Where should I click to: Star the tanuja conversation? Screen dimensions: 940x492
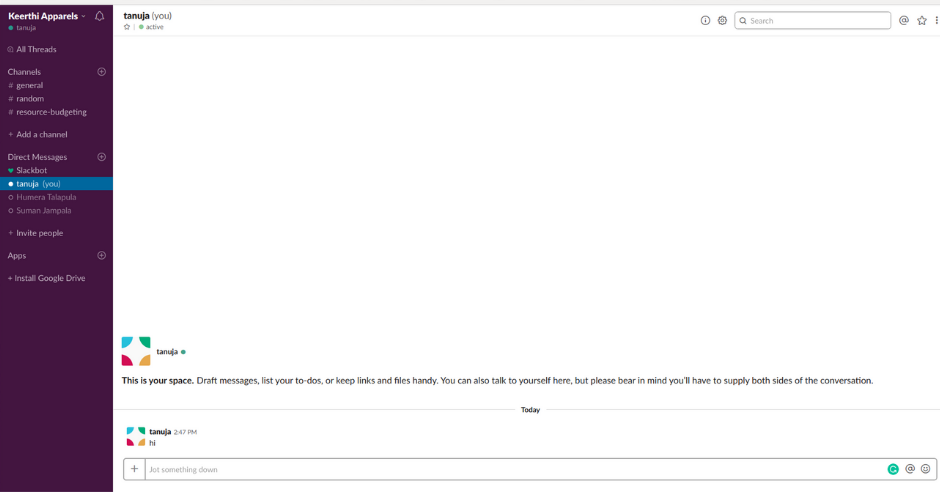click(x=127, y=27)
